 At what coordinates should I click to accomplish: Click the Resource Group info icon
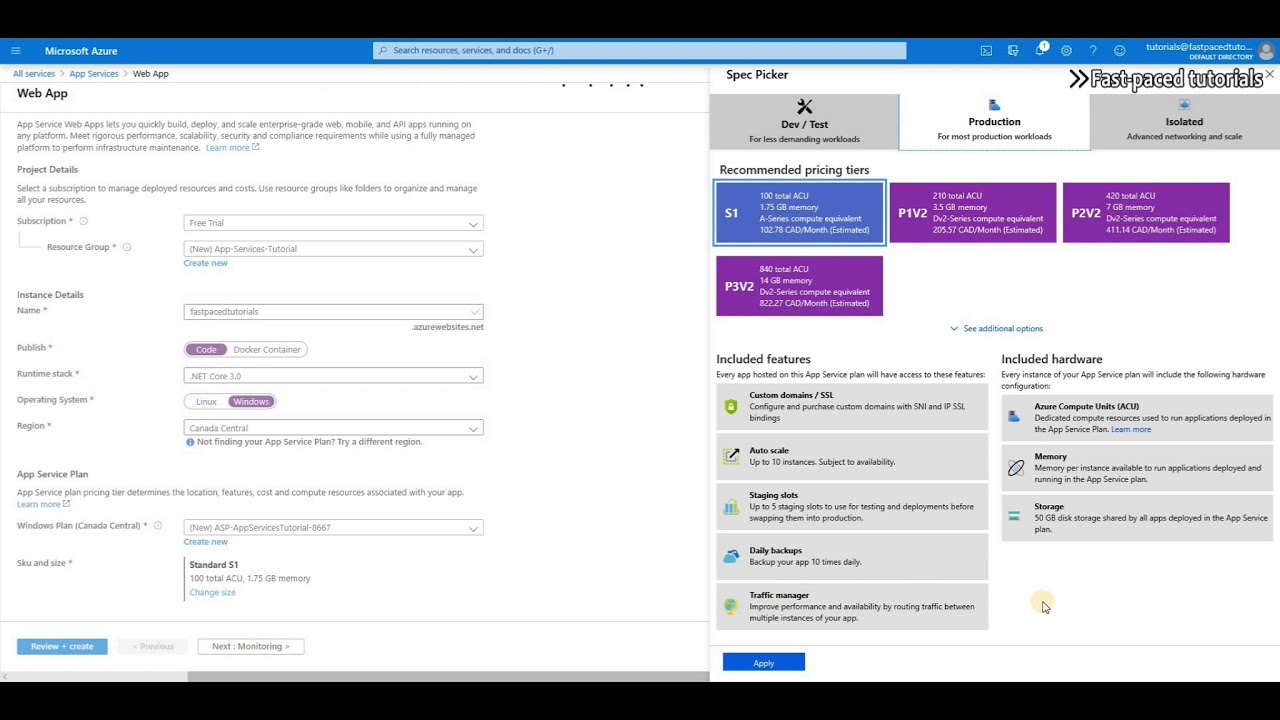(x=126, y=247)
